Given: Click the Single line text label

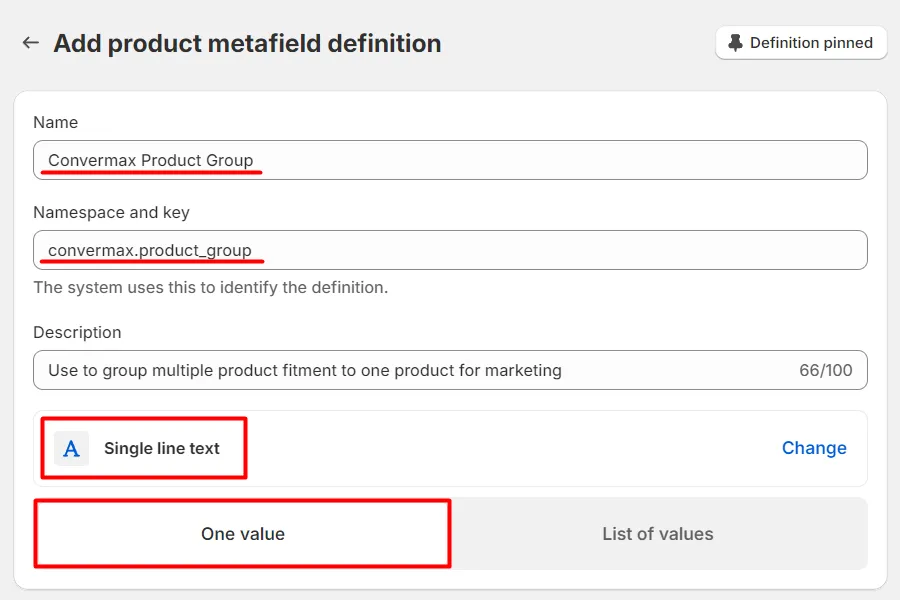Looking at the screenshot, I should coord(162,448).
